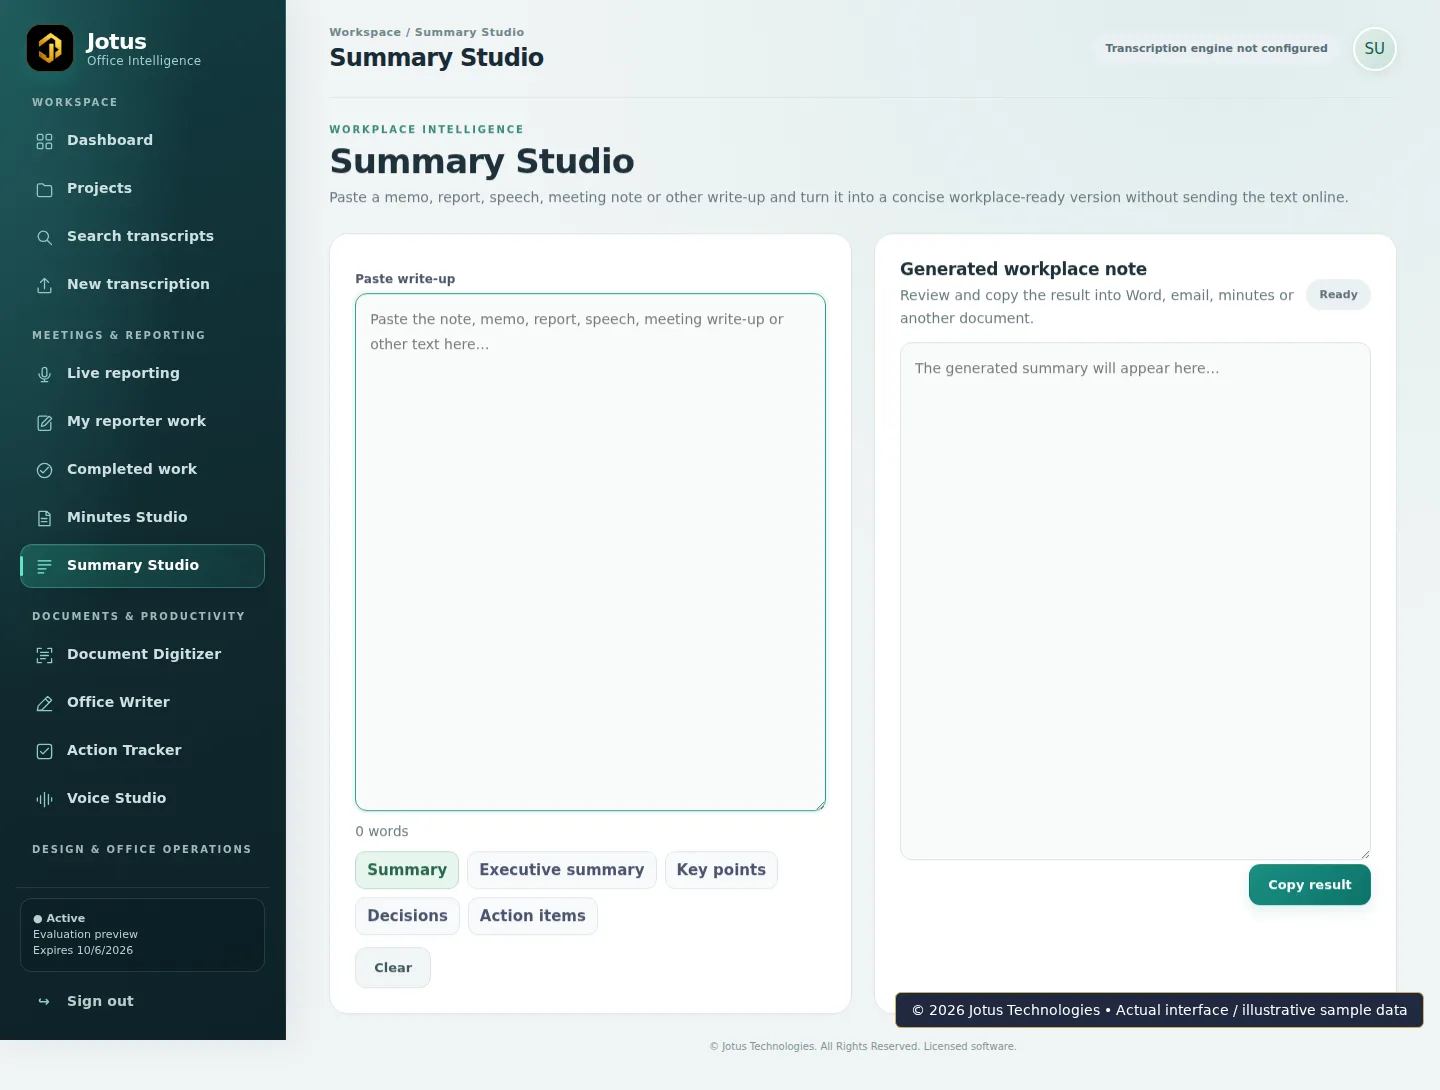The width and height of the screenshot is (1440, 1090).
Task: Open Office Writer from sidebar
Action: pyautogui.click(x=142, y=703)
